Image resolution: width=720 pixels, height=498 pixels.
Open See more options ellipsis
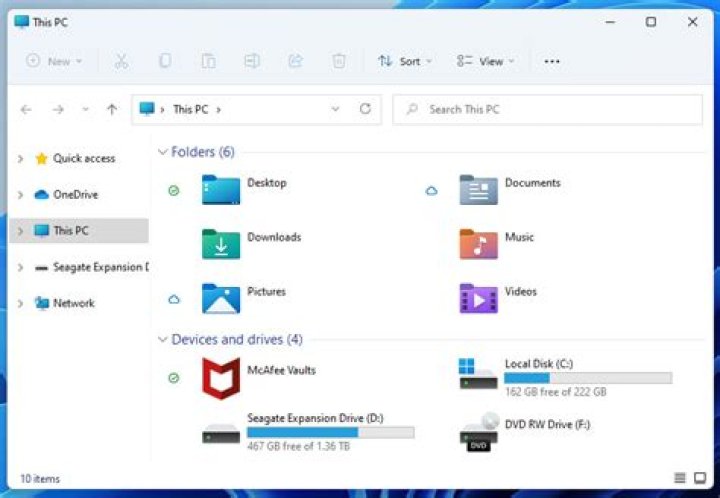[552, 61]
